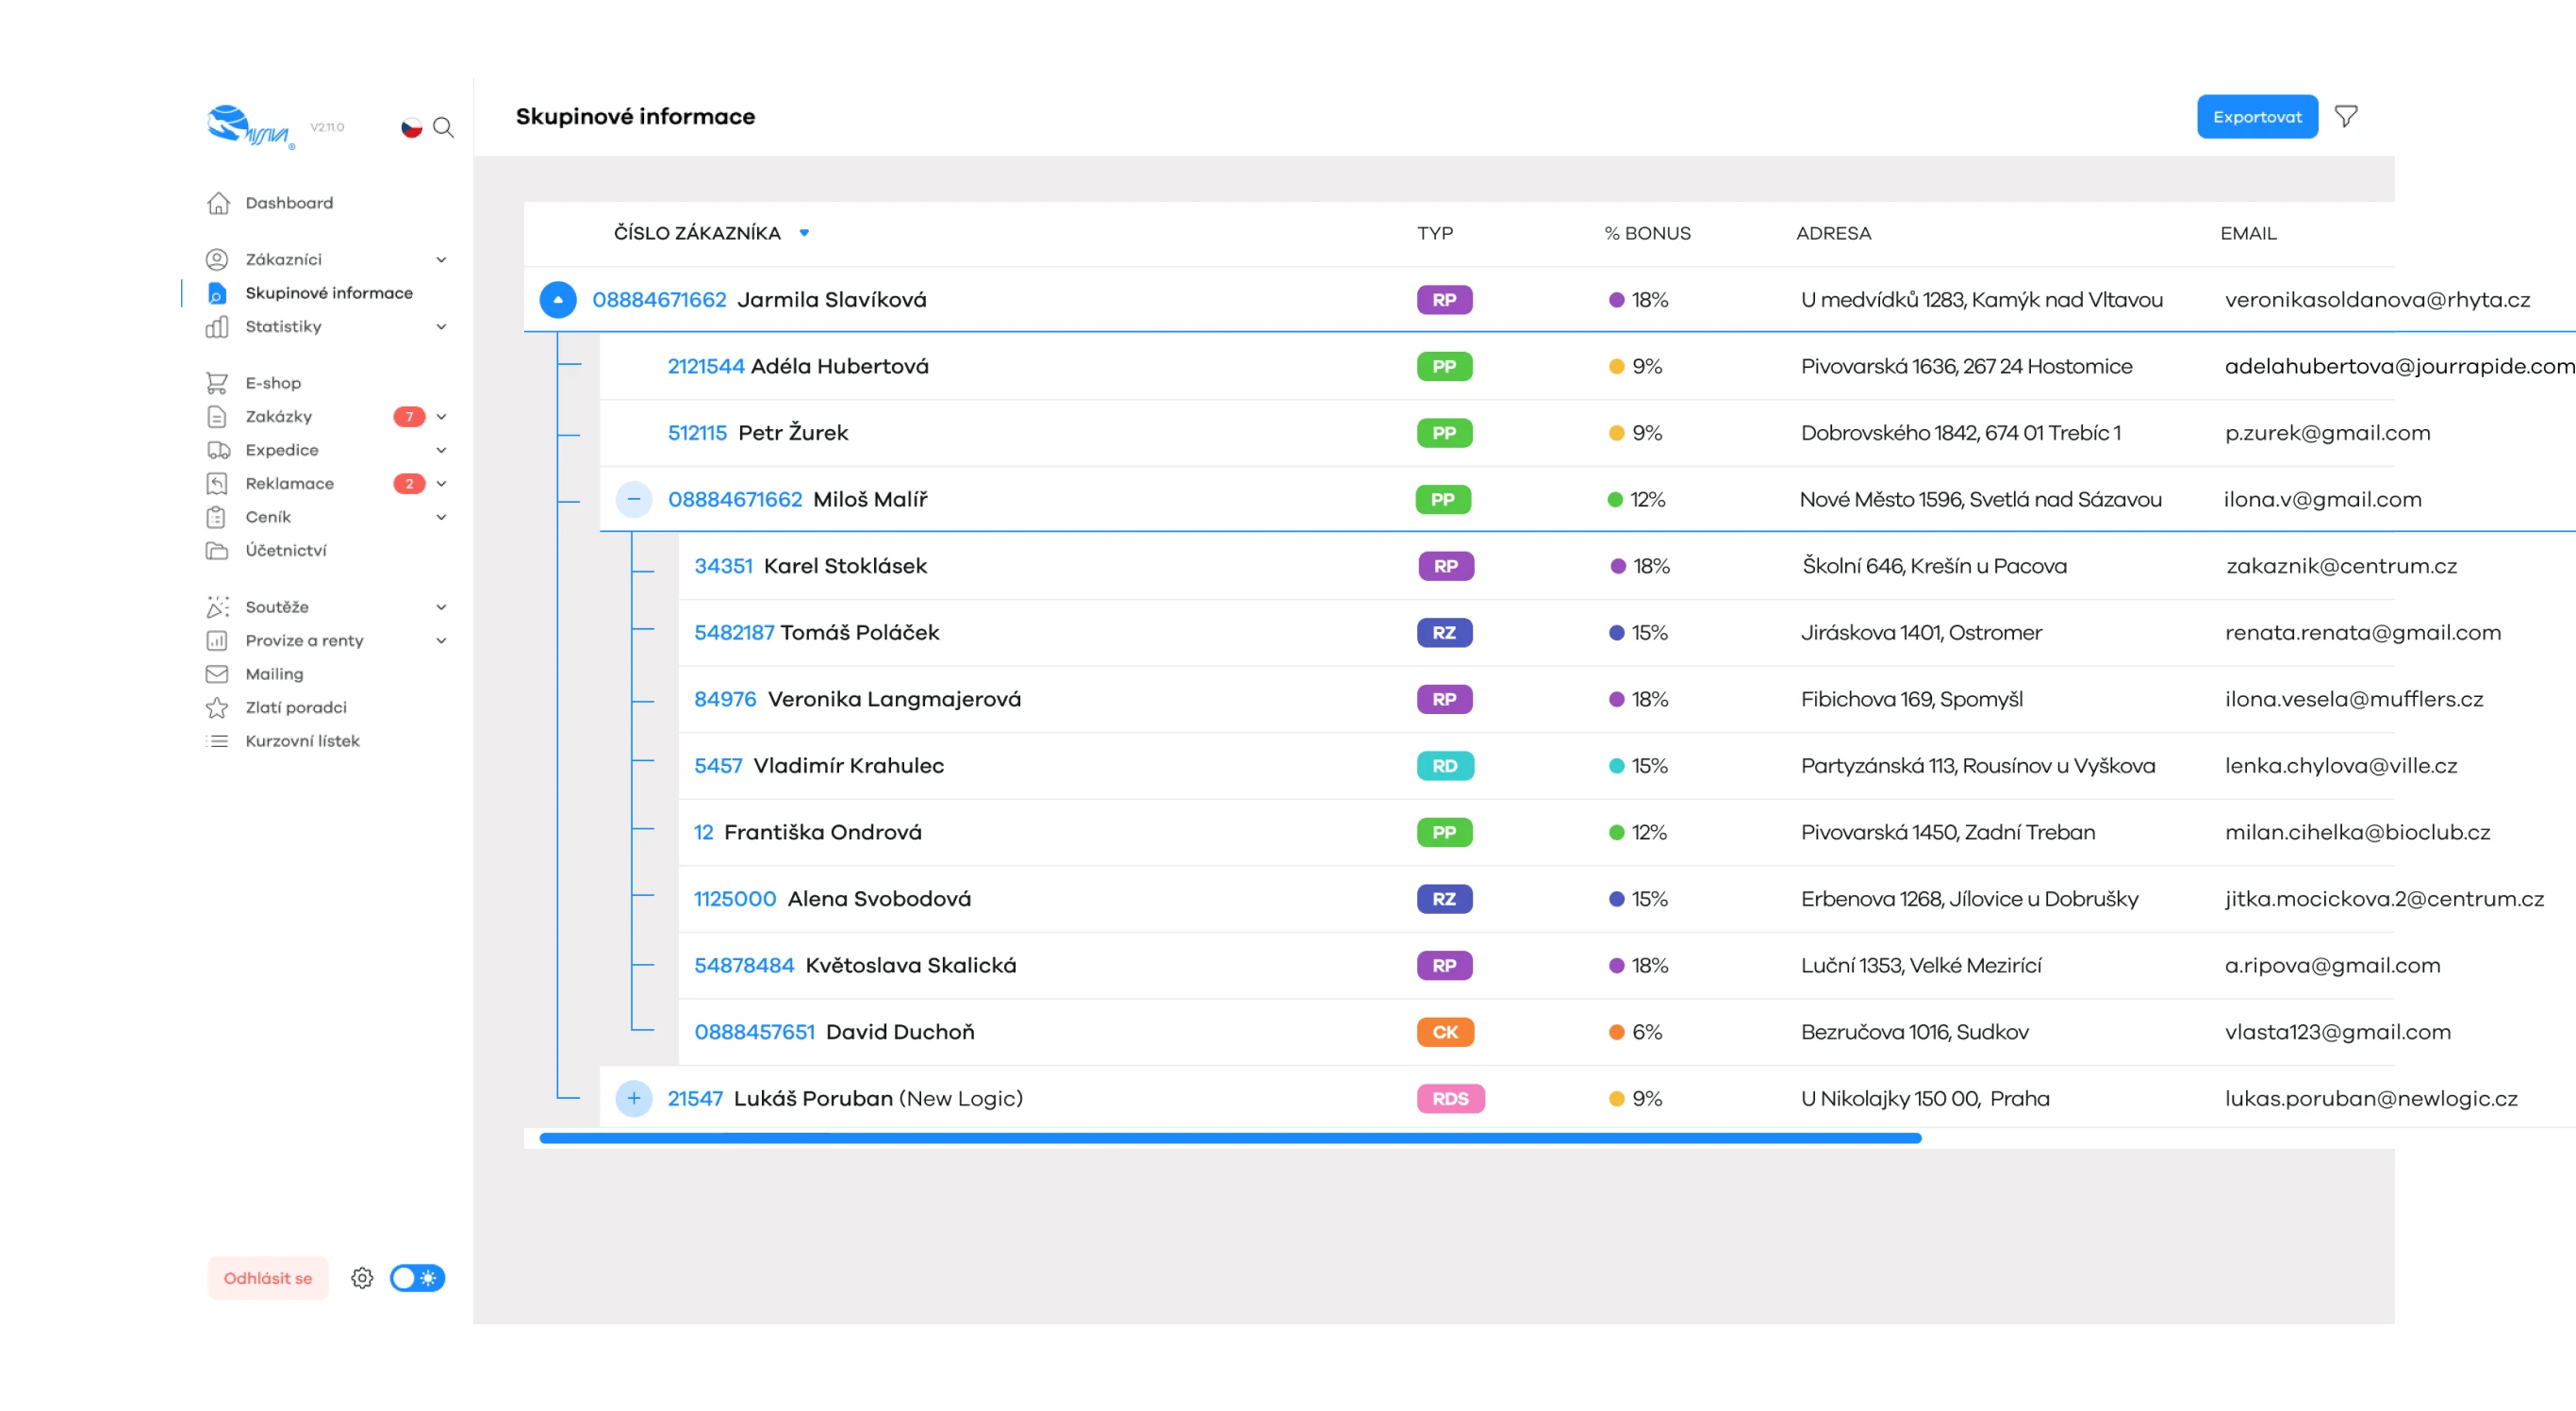Click the horizontal table scrollbar
Viewport: 2576px width, 1411px height.
click(1230, 1138)
